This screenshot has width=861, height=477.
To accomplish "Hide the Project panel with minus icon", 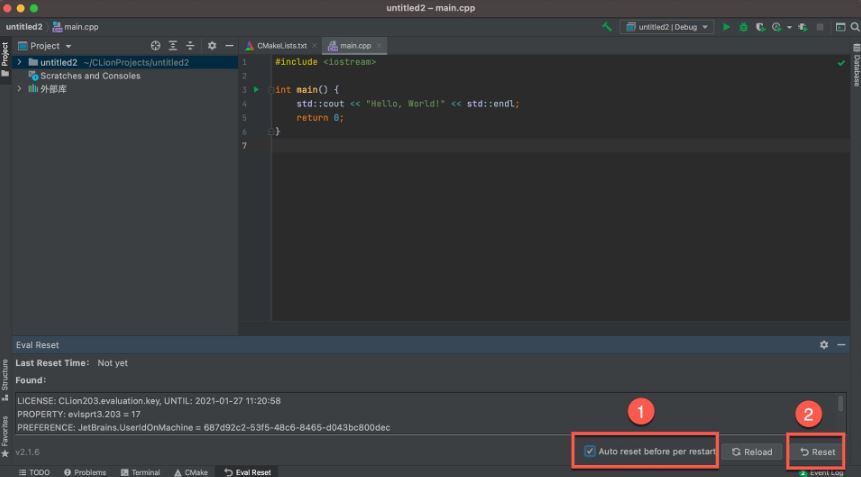I will (230, 46).
